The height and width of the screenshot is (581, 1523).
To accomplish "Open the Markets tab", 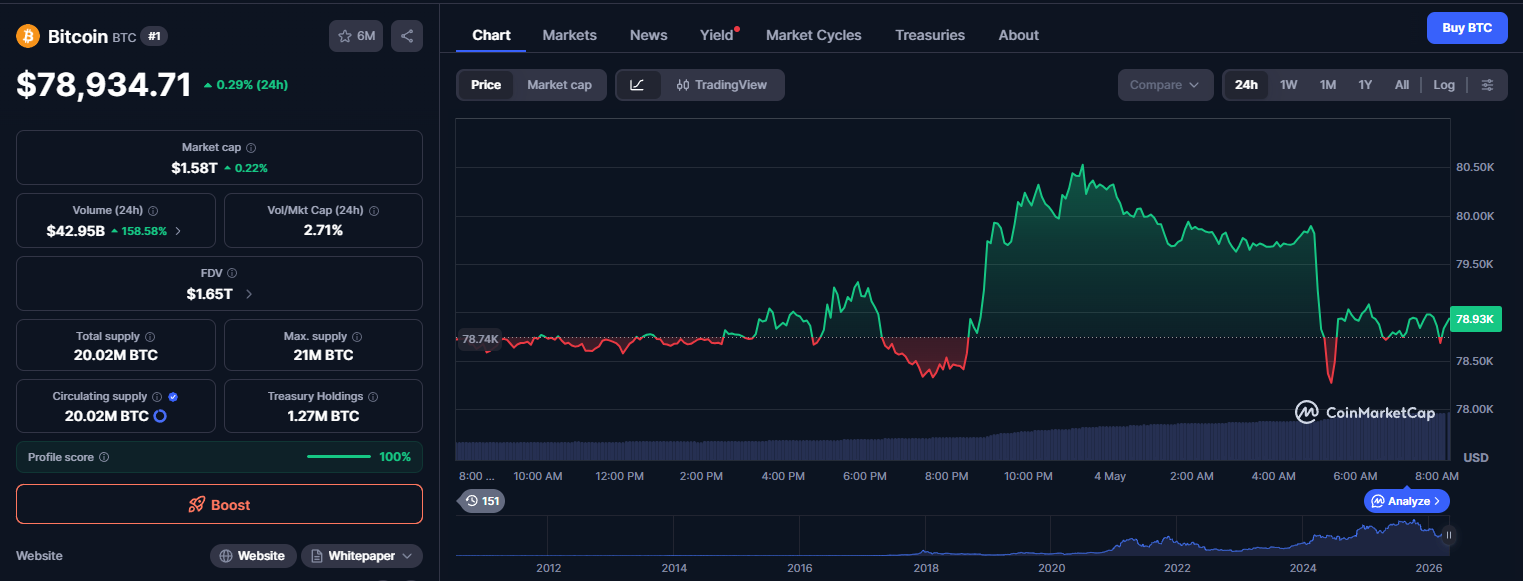I will [x=569, y=35].
